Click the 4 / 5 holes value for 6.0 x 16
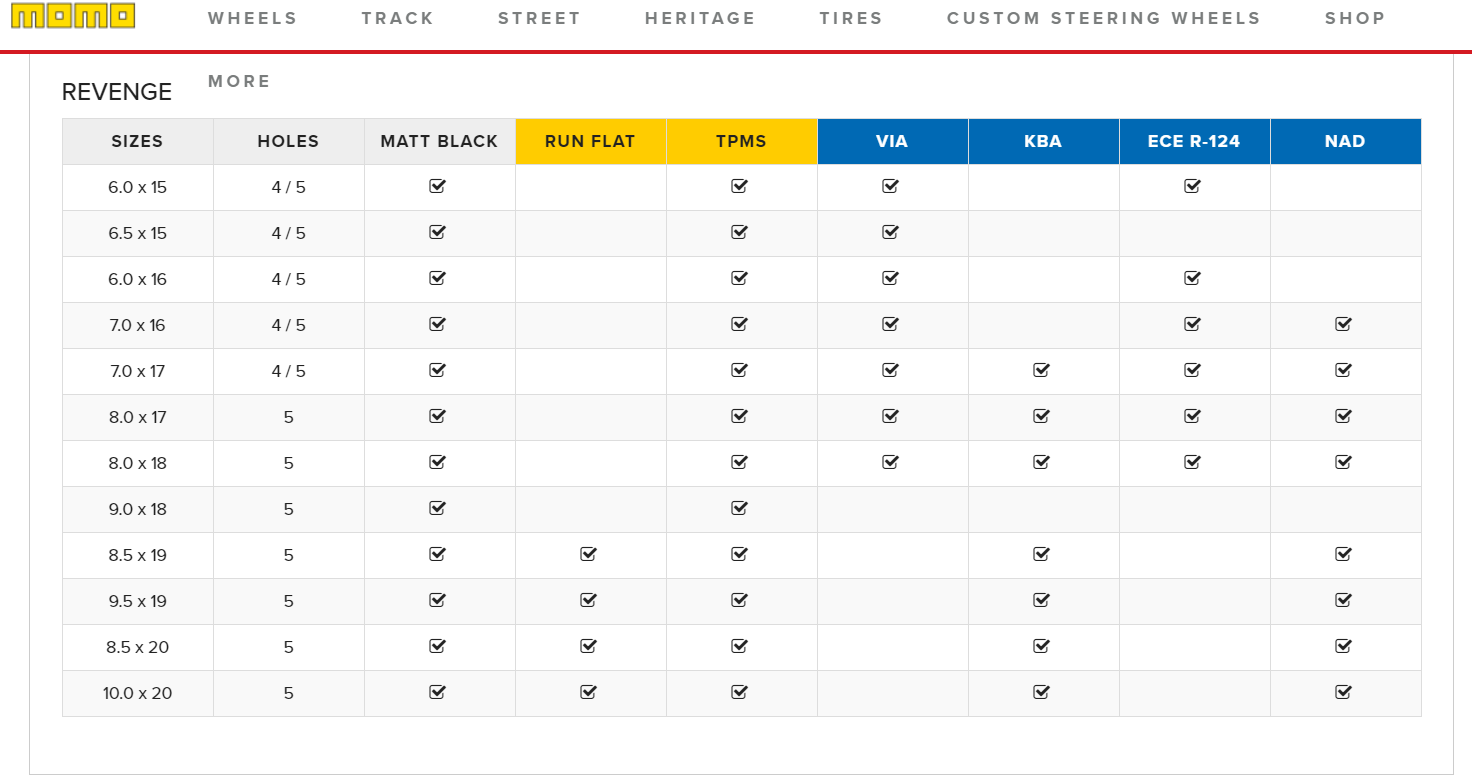This screenshot has width=1472, height=782. (x=289, y=279)
